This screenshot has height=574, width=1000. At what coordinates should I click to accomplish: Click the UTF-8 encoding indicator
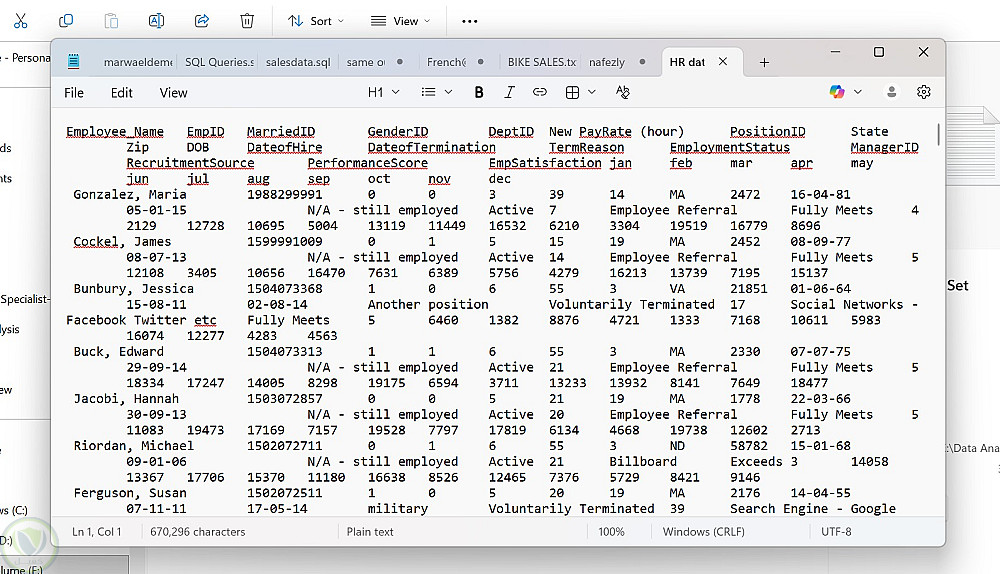click(836, 532)
